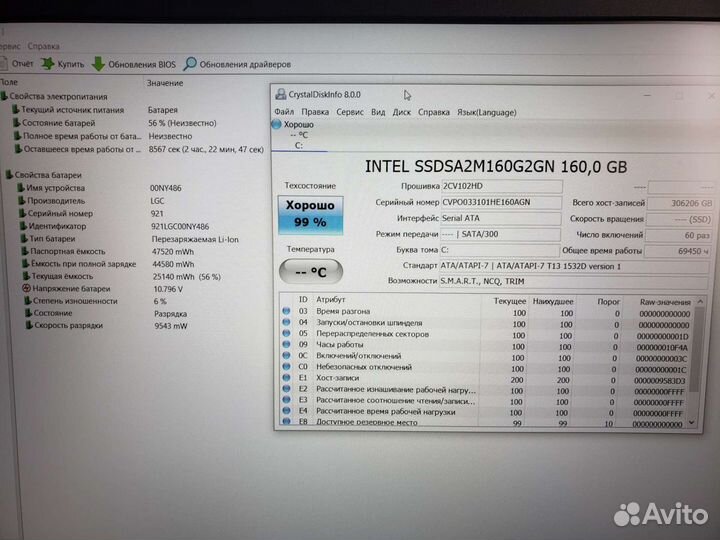The height and width of the screenshot is (540, 720).
Task: Click Обновления драйверов magnifier icon
Action: [x=190, y=64]
